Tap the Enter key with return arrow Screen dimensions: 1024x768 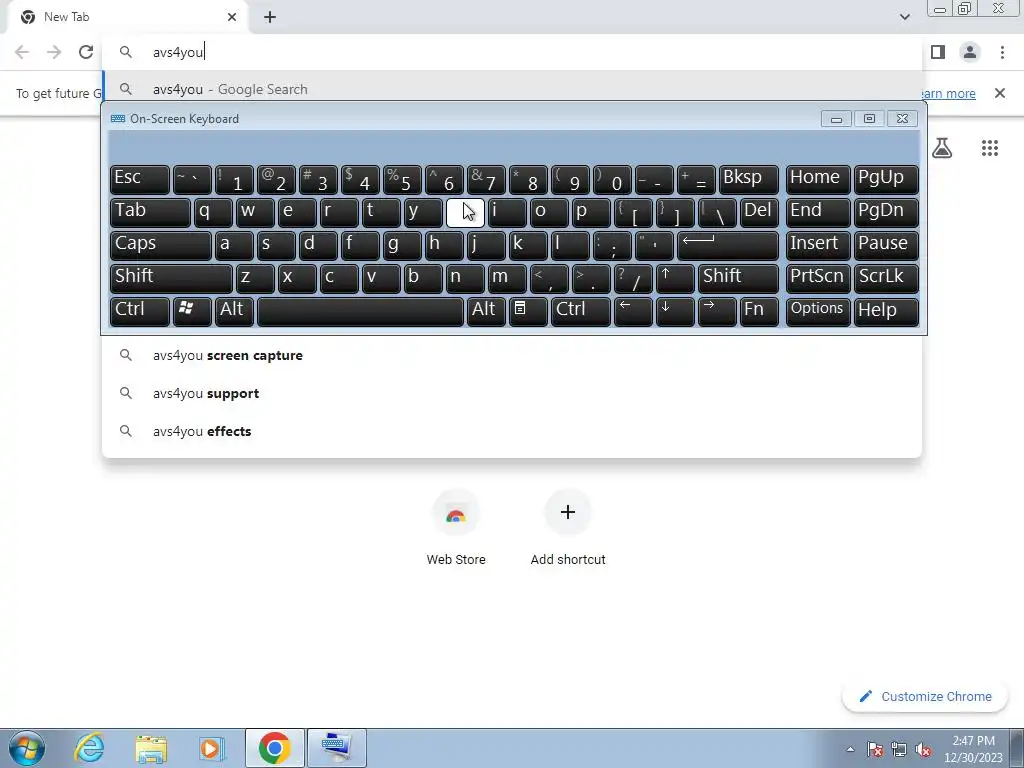pos(728,245)
